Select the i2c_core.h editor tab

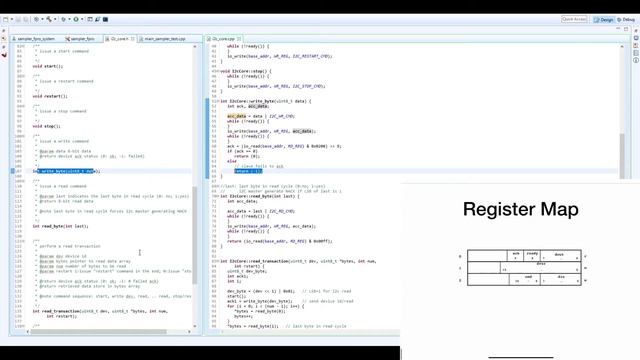(x=119, y=39)
